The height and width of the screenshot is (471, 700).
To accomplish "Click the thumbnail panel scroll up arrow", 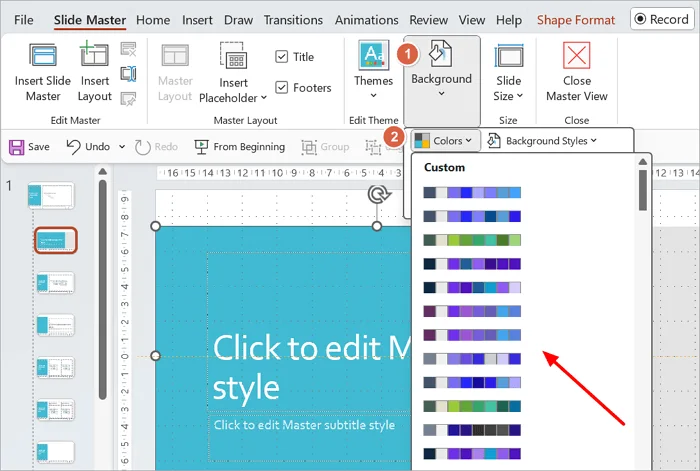I will tap(103, 171).
